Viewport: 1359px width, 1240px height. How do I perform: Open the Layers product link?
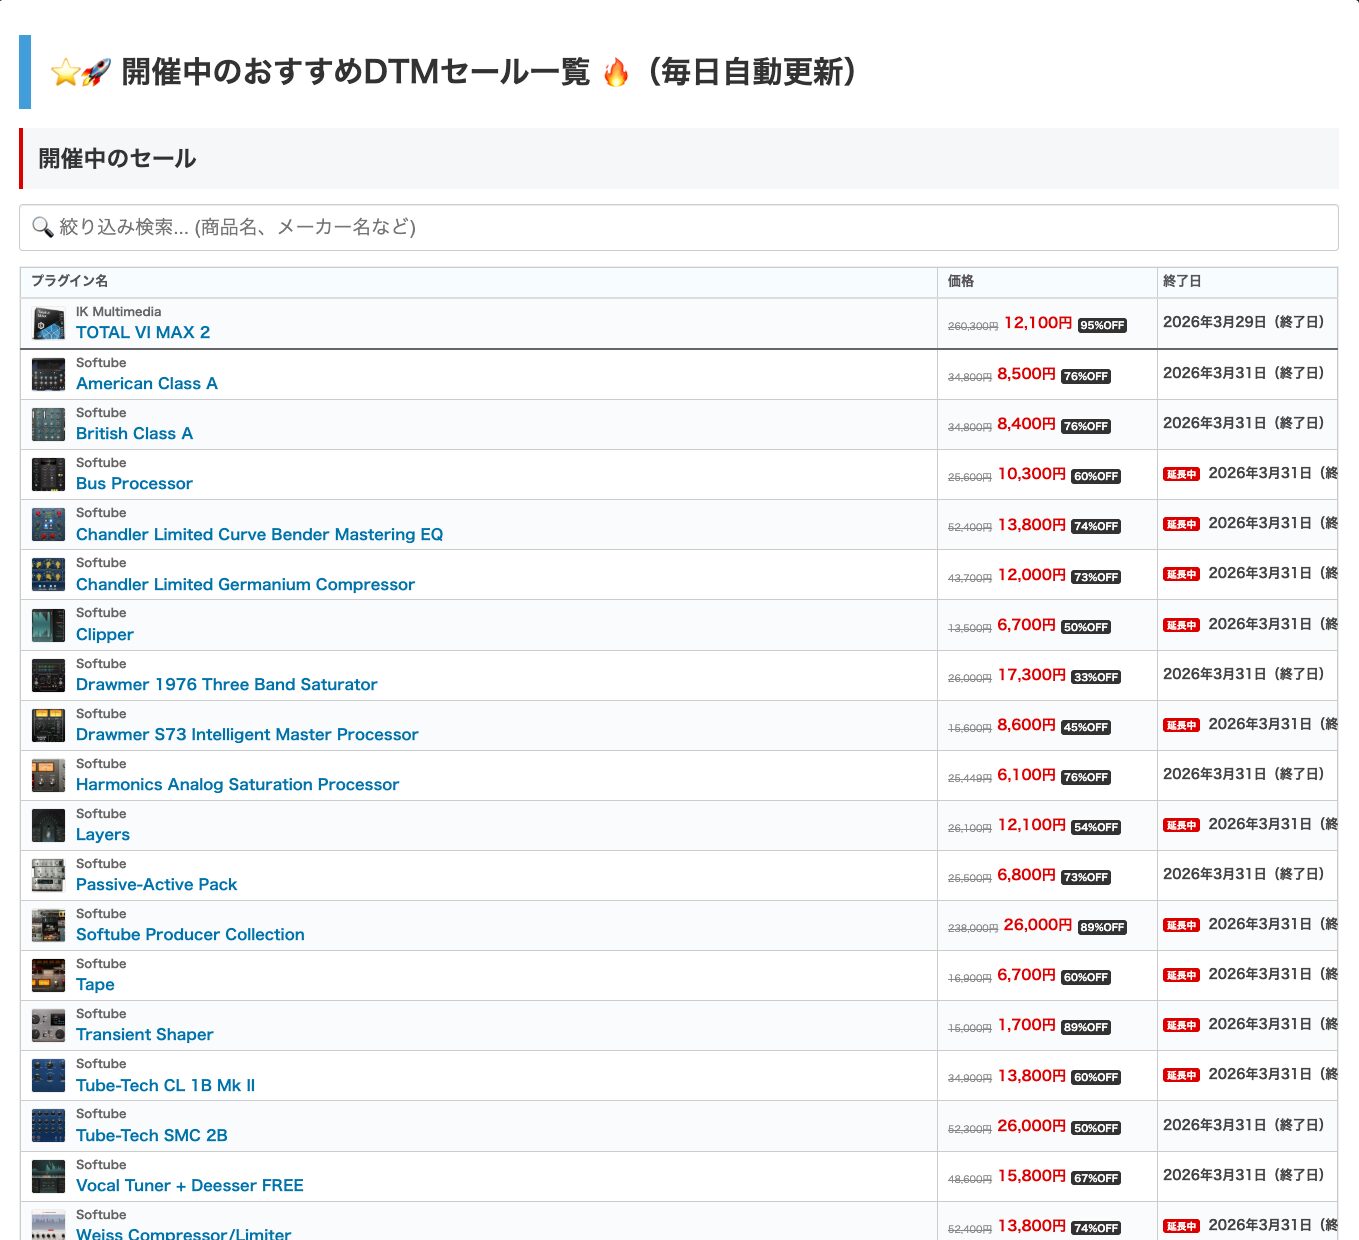103,835
